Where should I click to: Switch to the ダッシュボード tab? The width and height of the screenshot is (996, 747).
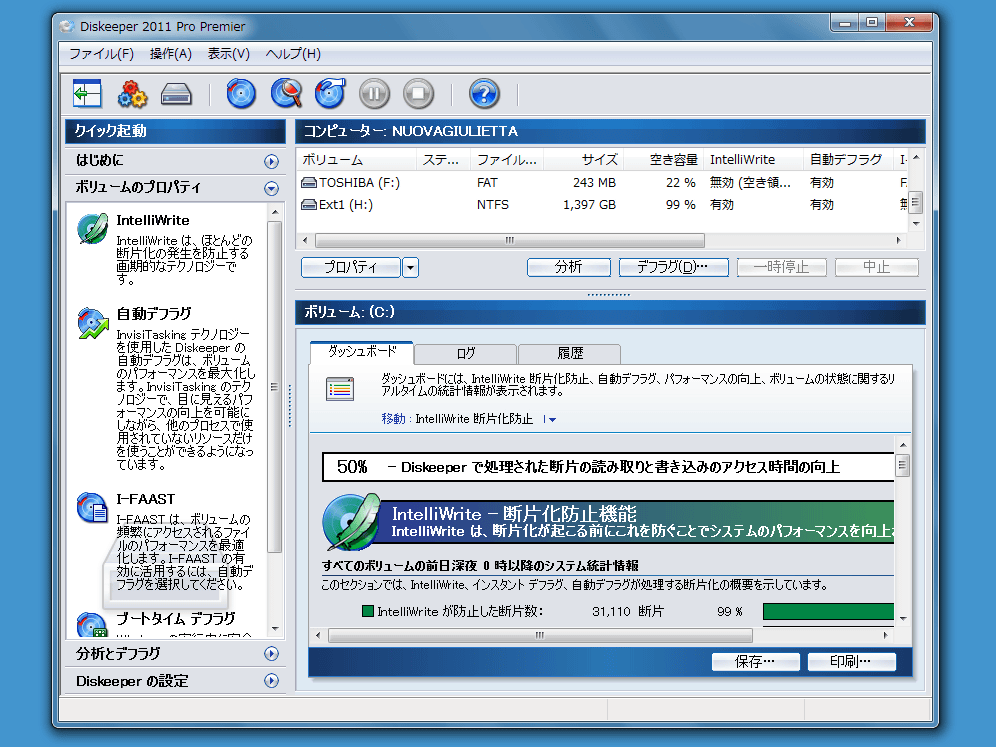(362, 352)
